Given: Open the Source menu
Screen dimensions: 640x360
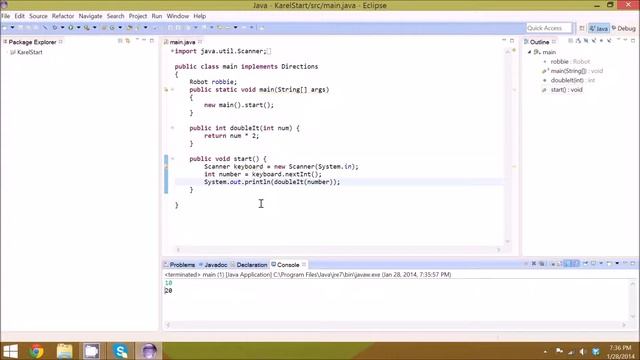Looking at the screenshot, I should tap(38, 16).
